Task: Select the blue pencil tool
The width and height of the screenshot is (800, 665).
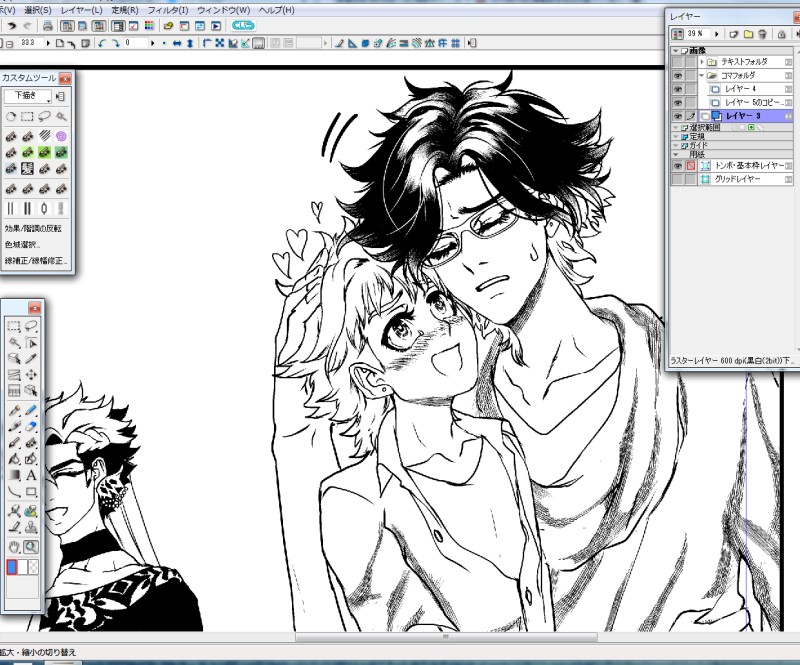Action: (x=31, y=410)
